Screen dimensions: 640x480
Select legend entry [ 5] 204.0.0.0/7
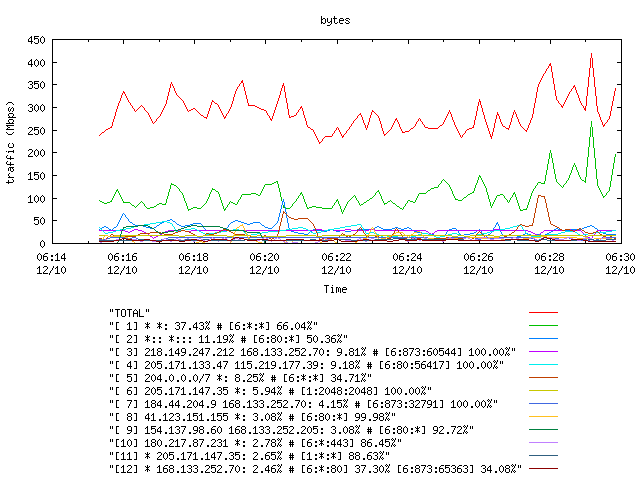240,378
